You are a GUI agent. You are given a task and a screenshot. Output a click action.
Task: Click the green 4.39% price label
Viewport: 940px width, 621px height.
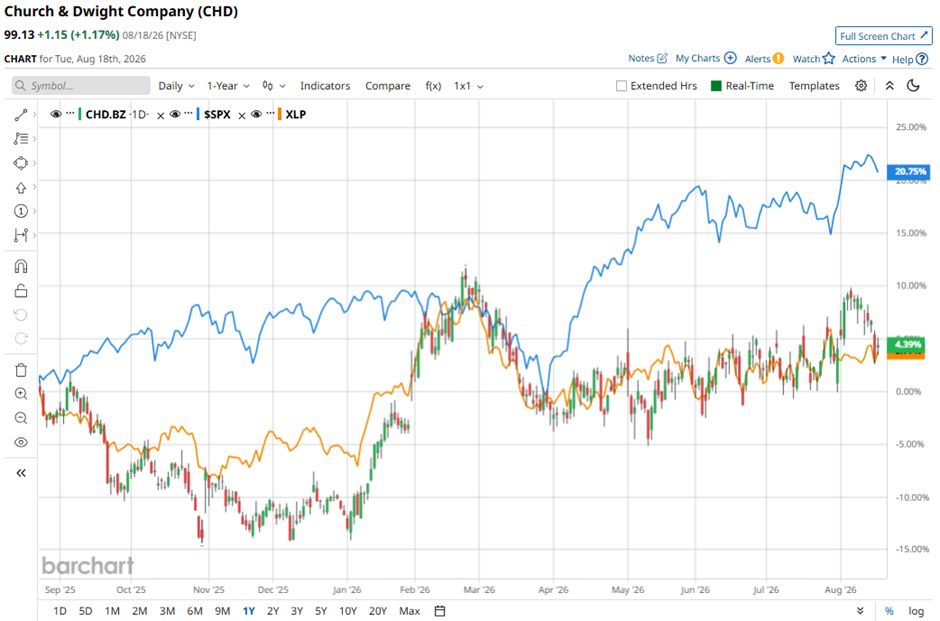click(907, 344)
